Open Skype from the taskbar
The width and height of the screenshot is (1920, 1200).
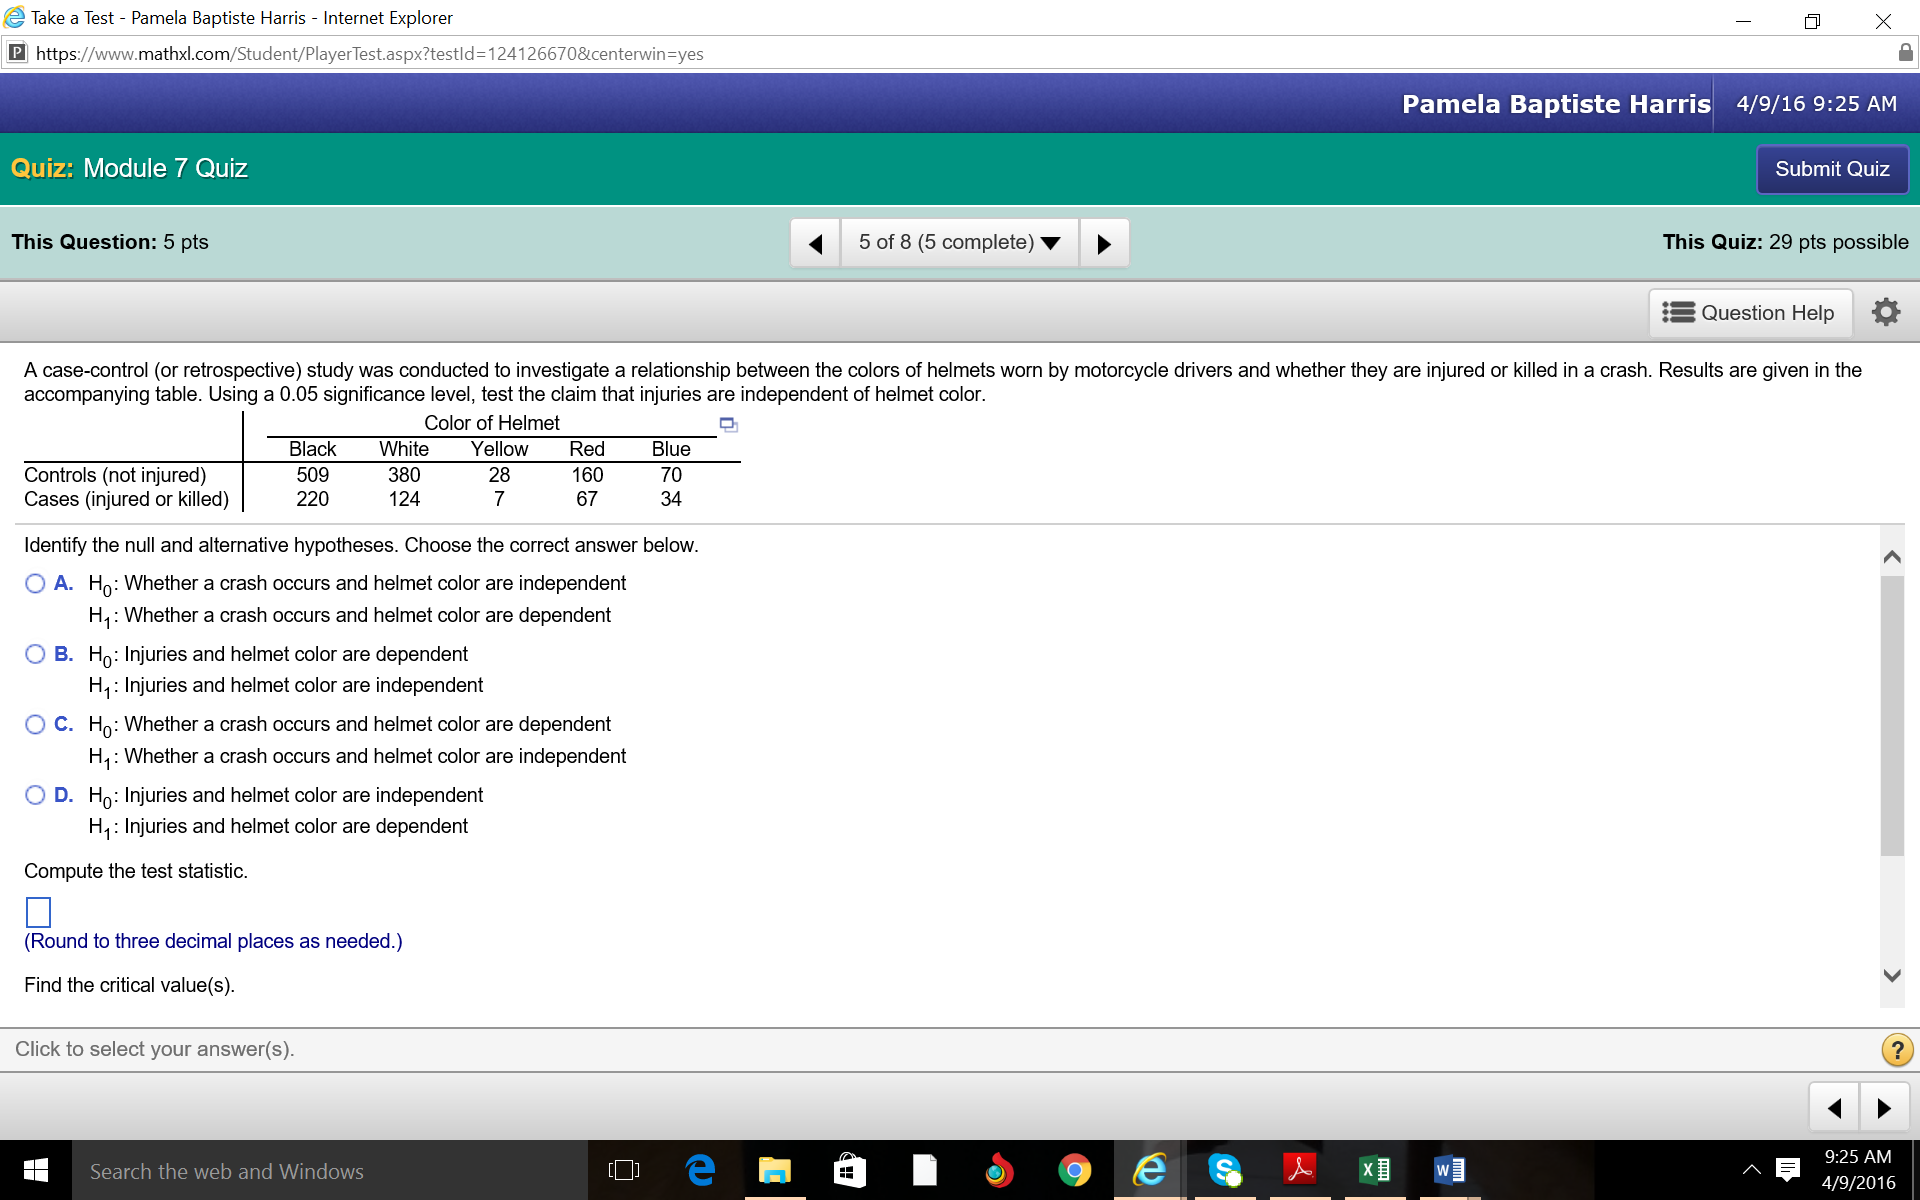(1225, 1170)
